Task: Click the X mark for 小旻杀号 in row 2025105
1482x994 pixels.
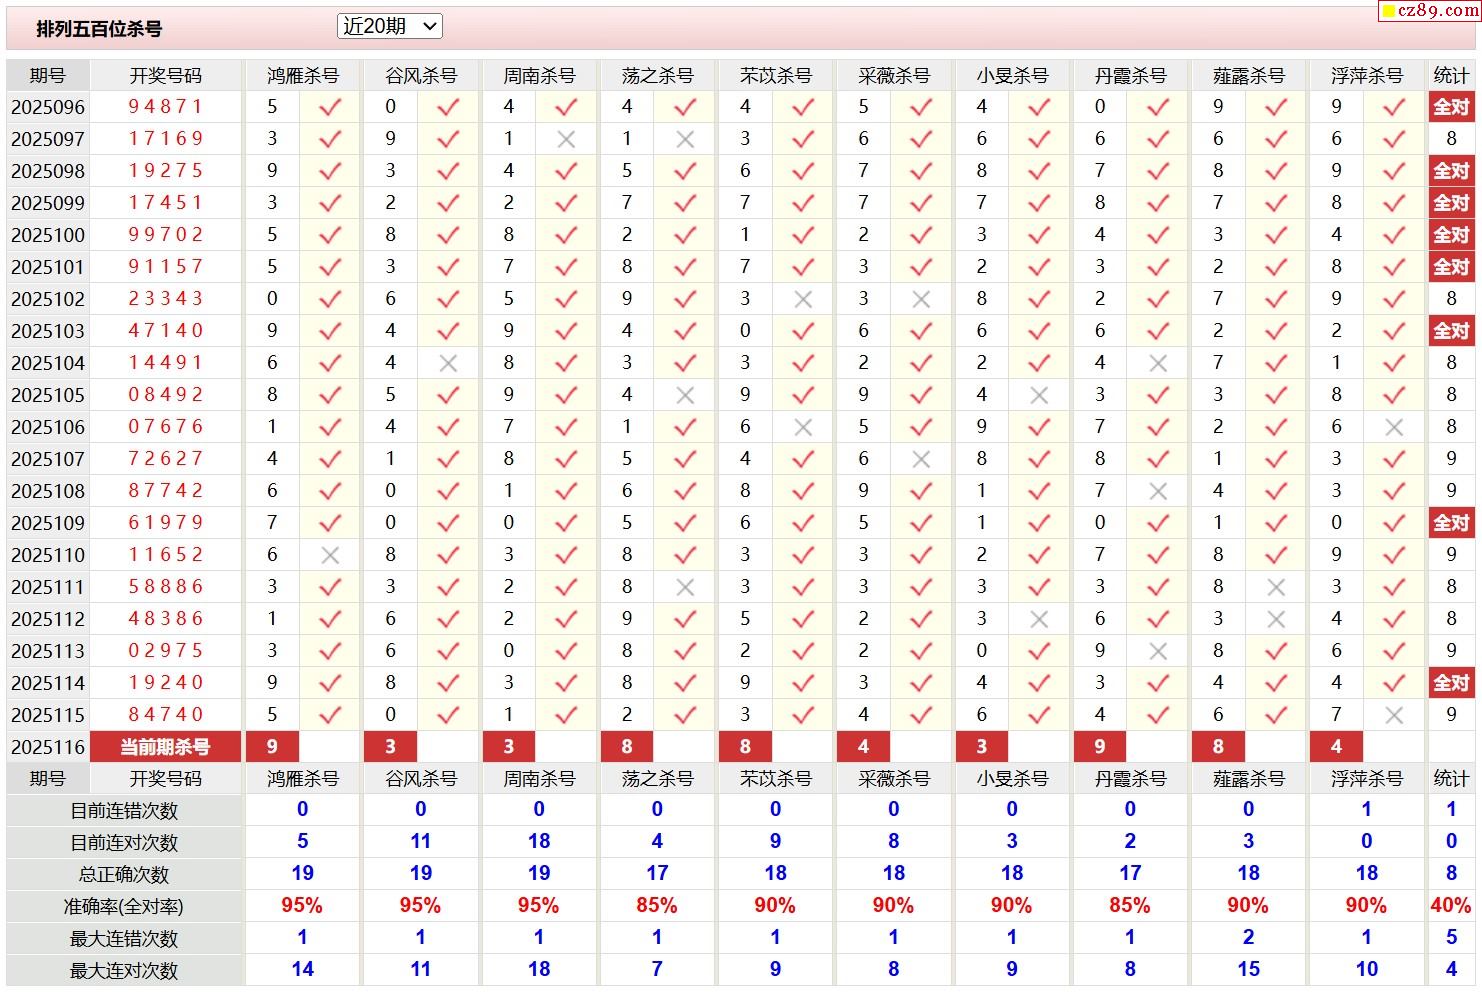Action: pos(1039,395)
